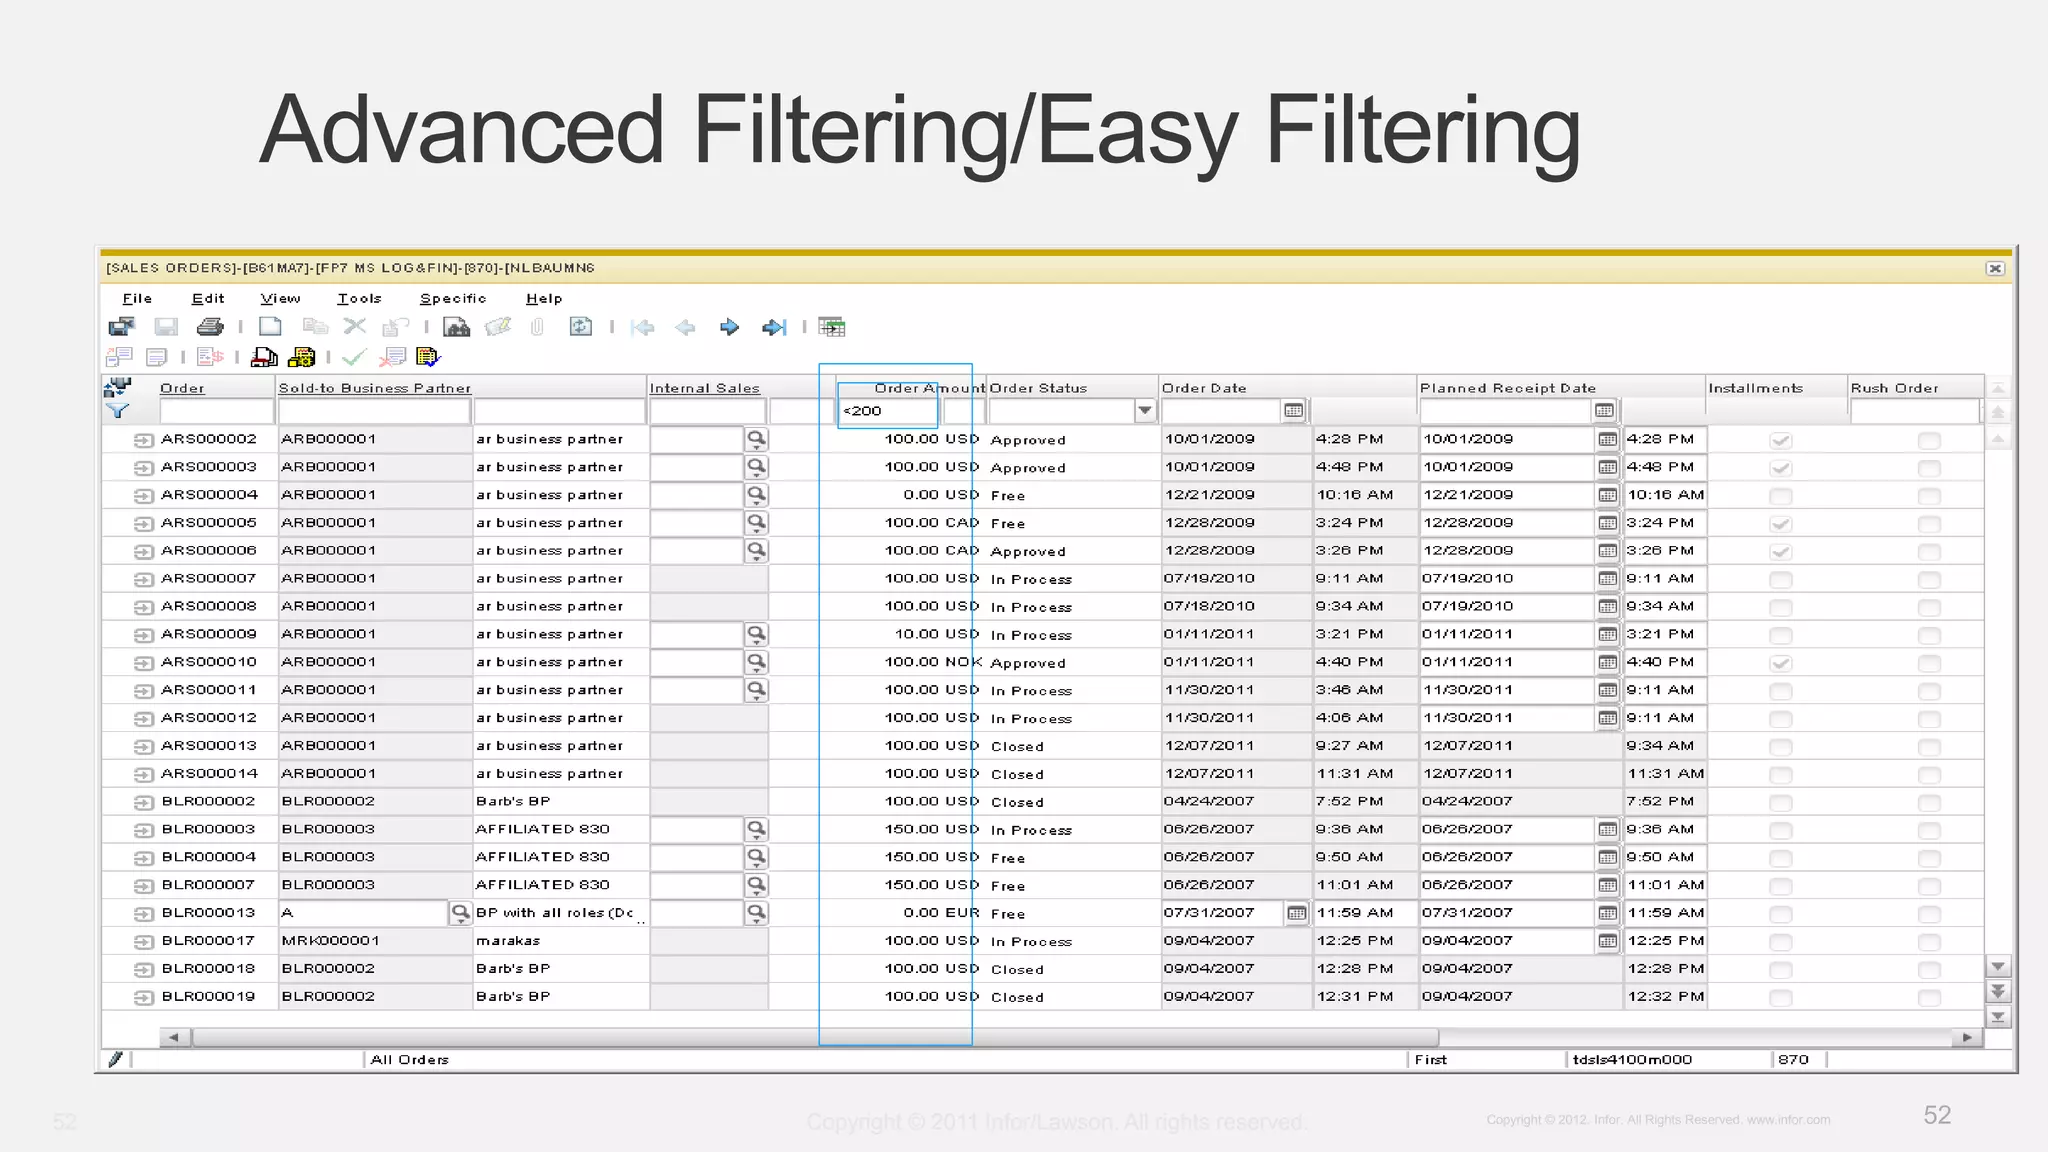Uncheck Installments checkbox for order ARS000002
The image size is (2048, 1152).
click(x=1780, y=440)
